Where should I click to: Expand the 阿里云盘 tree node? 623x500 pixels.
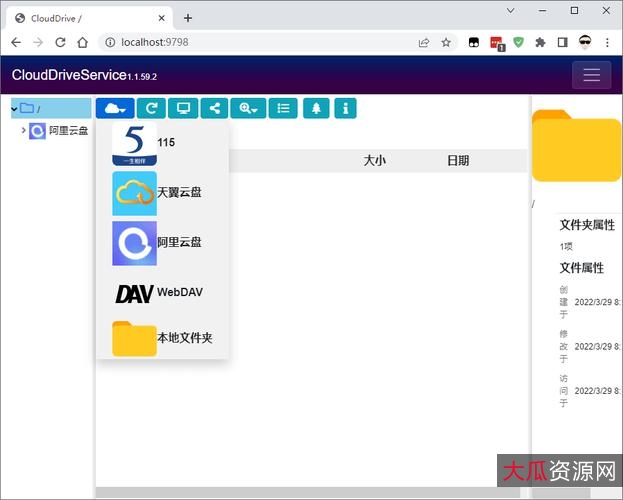click(23, 130)
